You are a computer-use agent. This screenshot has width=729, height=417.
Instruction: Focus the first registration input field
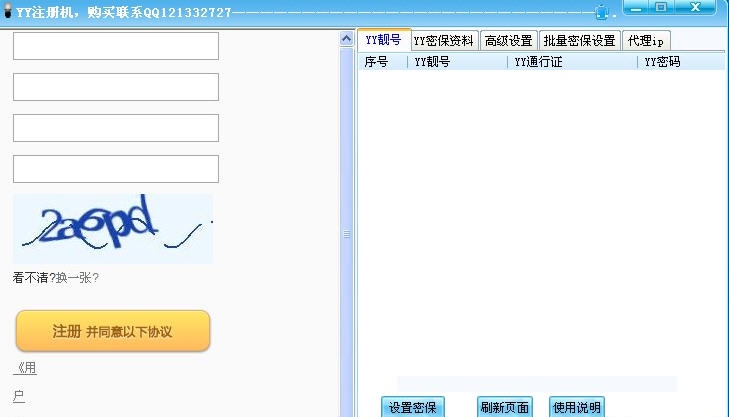tap(116, 46)
